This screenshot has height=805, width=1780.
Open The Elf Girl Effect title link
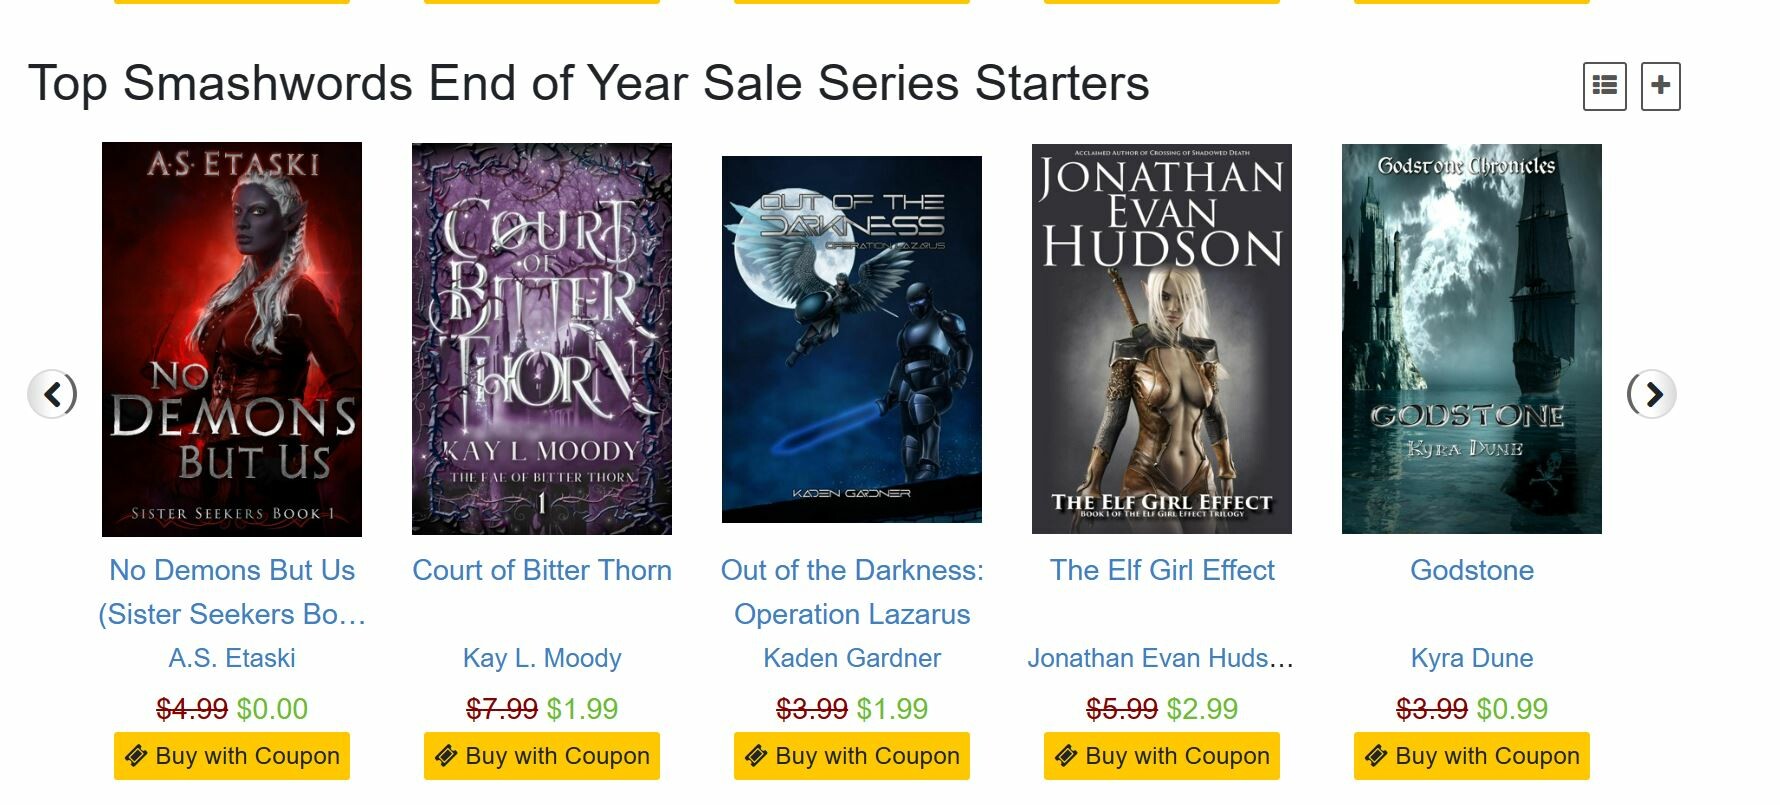[x=1162, y=570]
